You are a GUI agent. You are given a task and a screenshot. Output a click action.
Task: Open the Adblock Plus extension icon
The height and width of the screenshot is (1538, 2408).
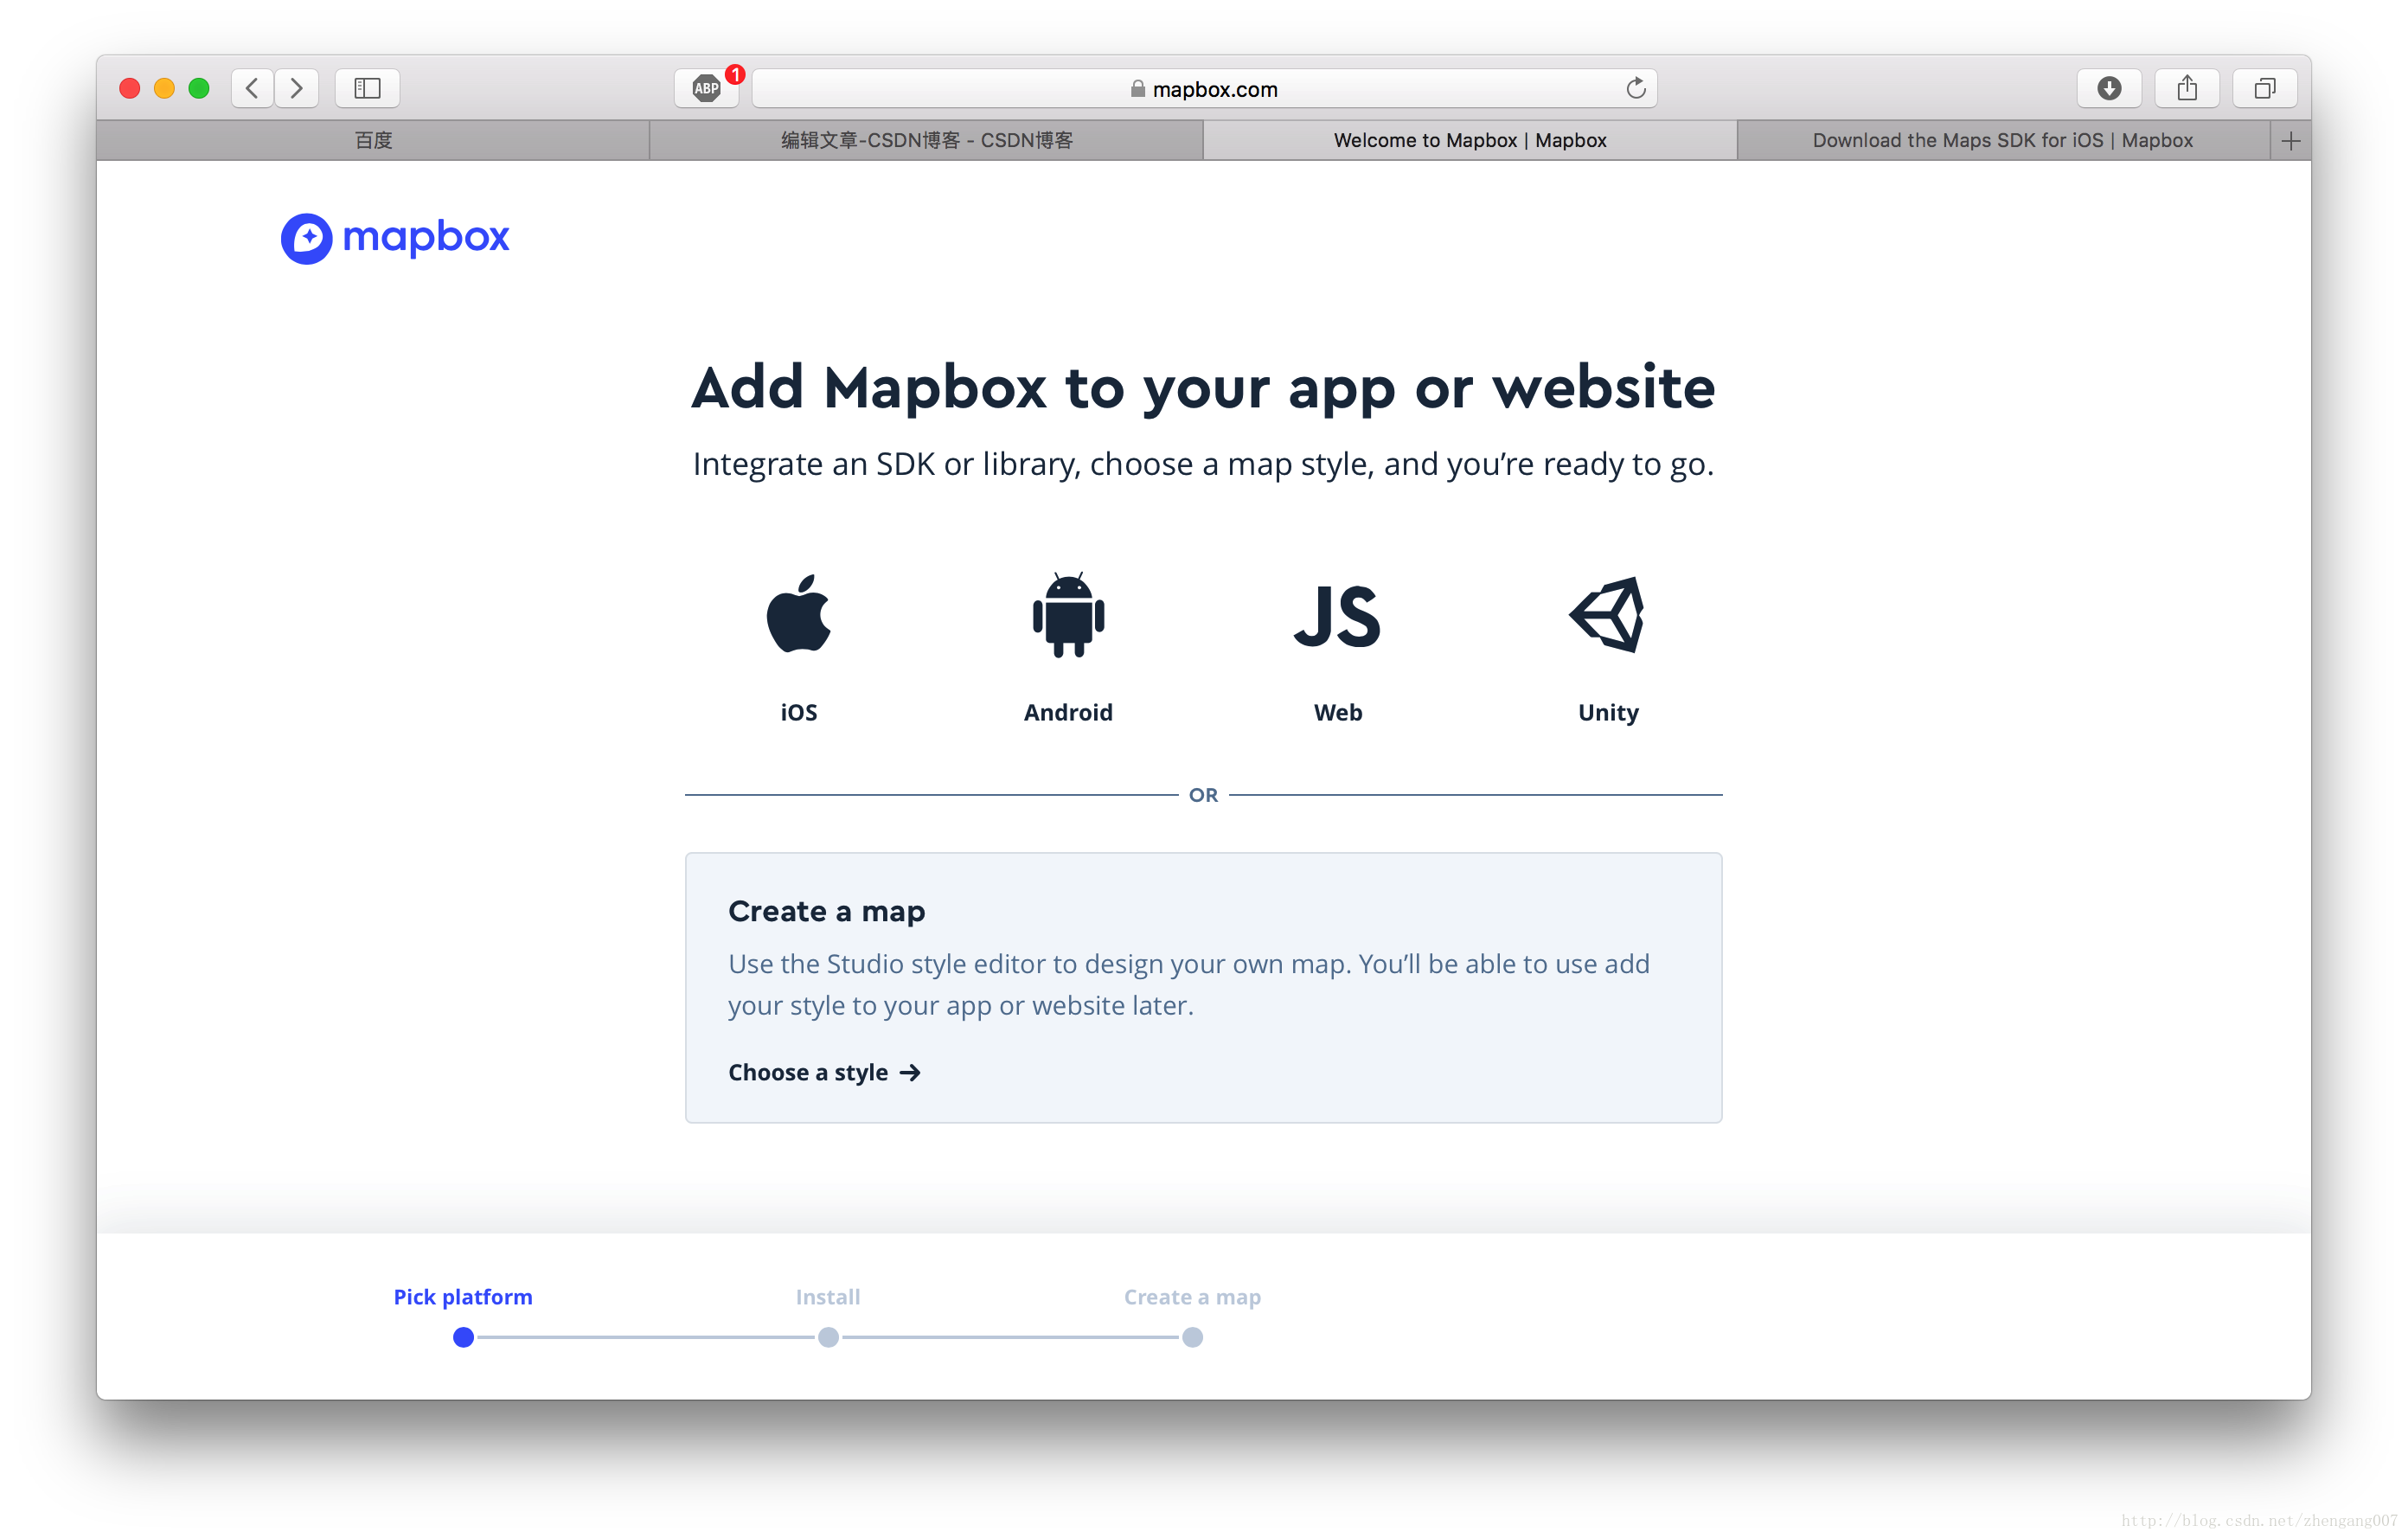tap(707, 88)
